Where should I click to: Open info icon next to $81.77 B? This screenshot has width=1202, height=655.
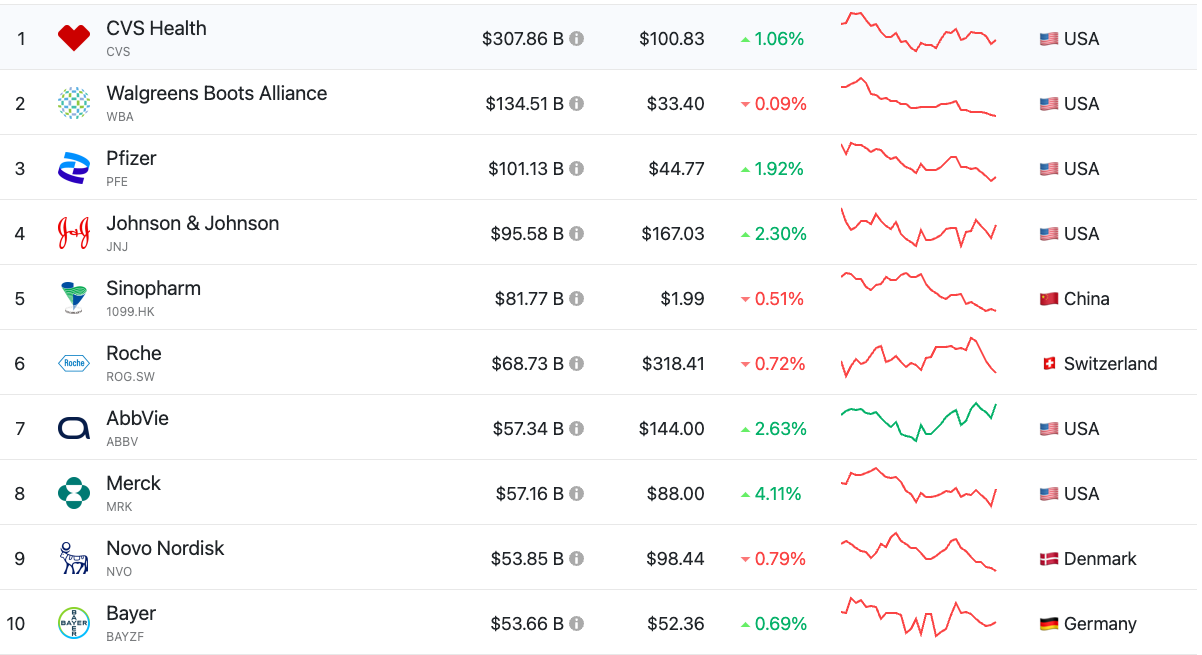(577, 299)
